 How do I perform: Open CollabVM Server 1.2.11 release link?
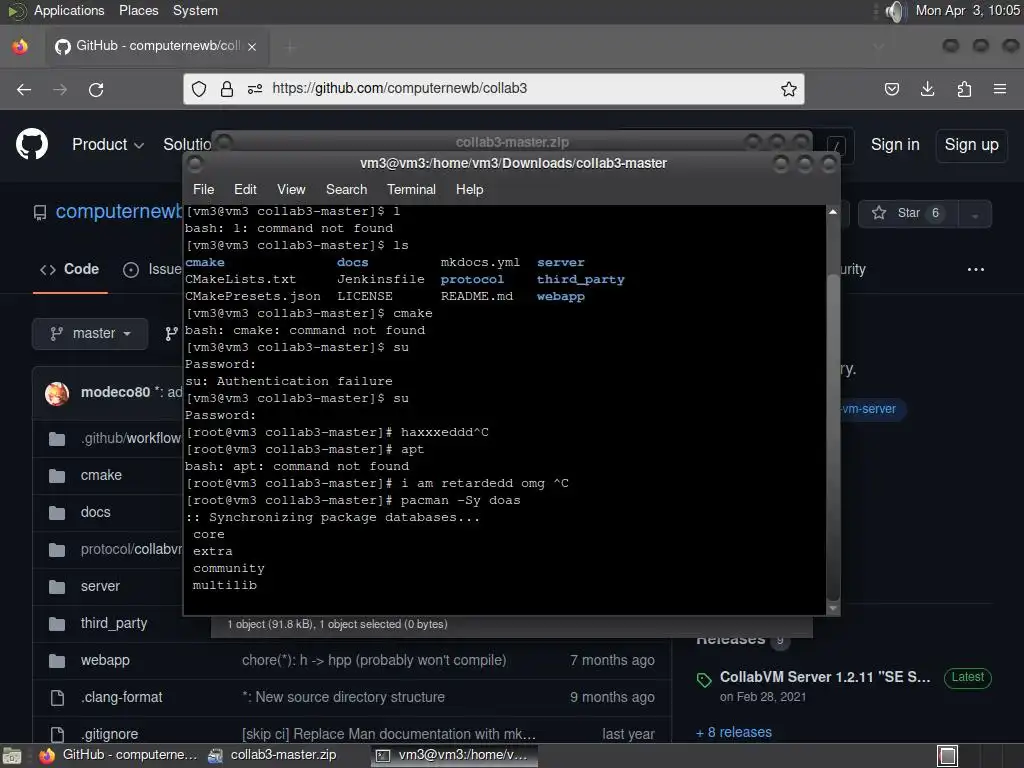coord(825,677)
